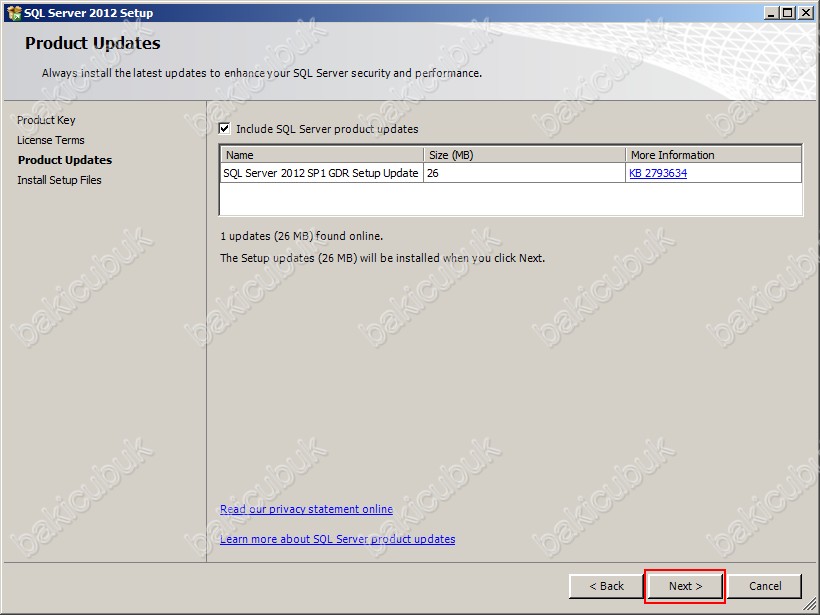Open Read our privacy statement online
This screenshot has width=820, height=615.
[x=306, y=509]
